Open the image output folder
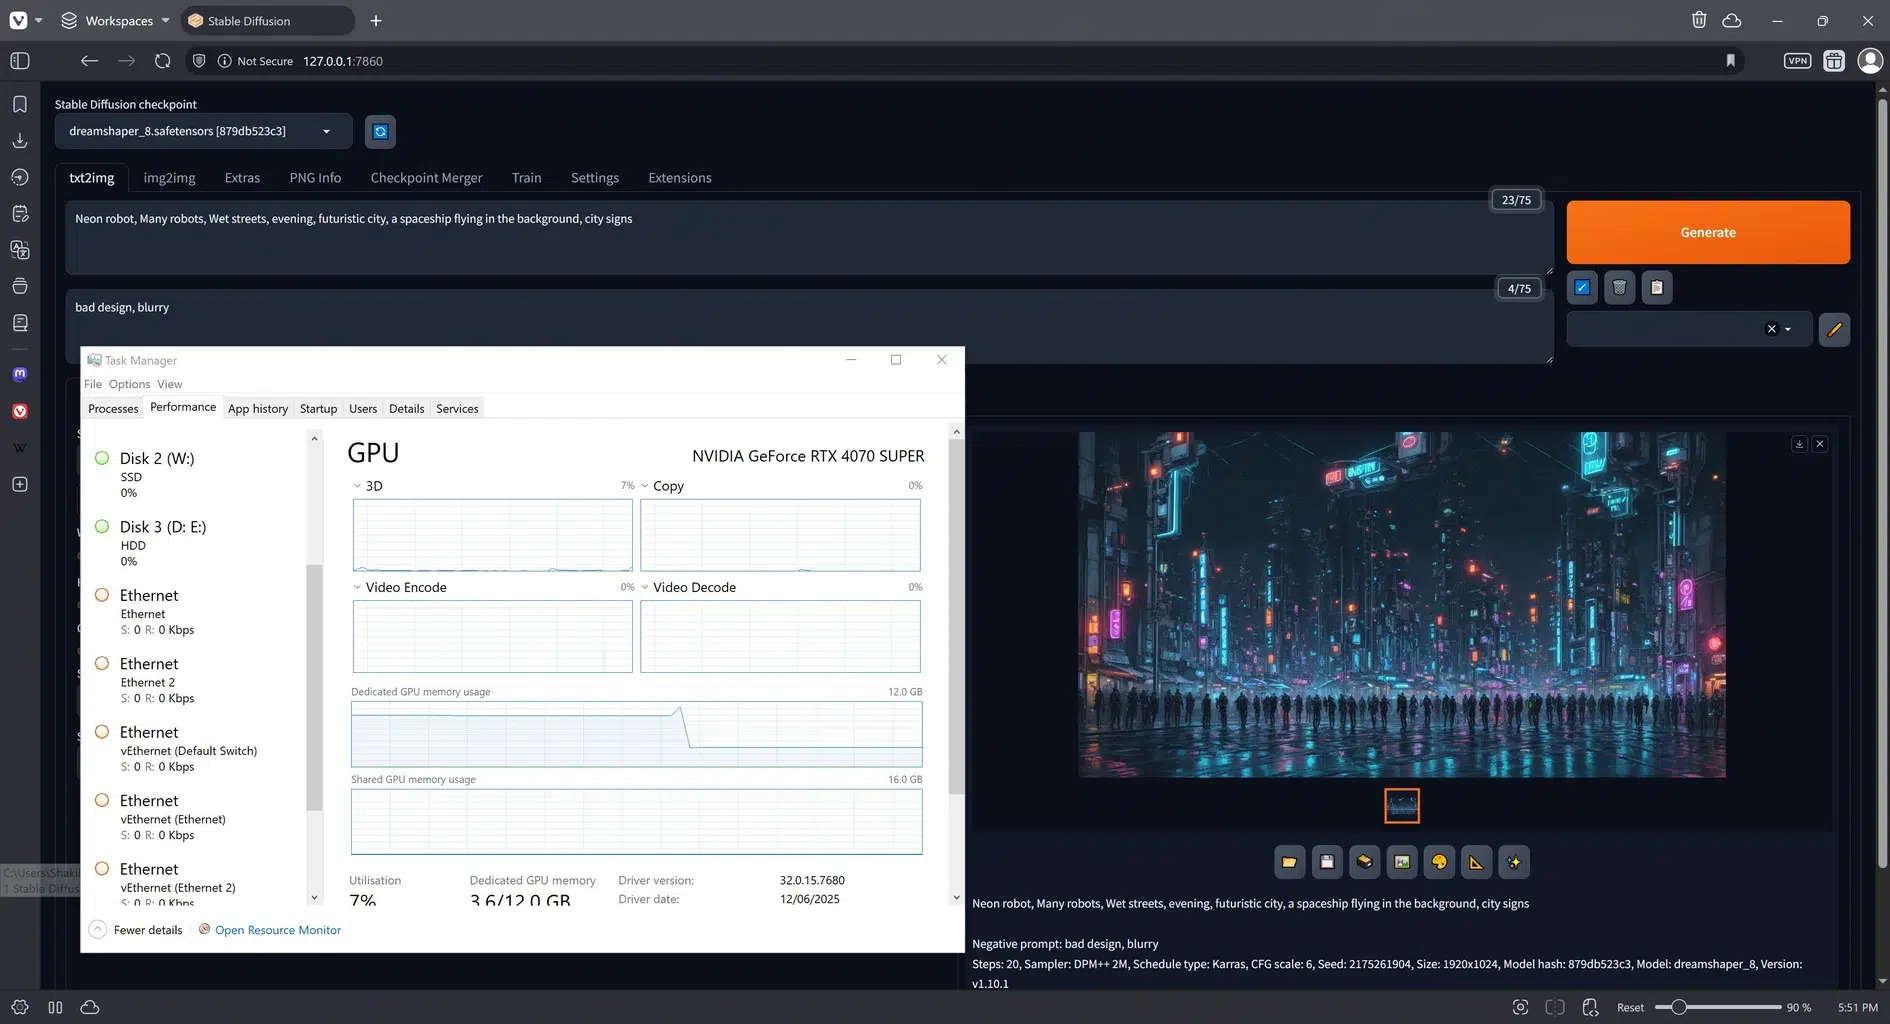Screen dimensions: 1890x1024 point(1289,862)
